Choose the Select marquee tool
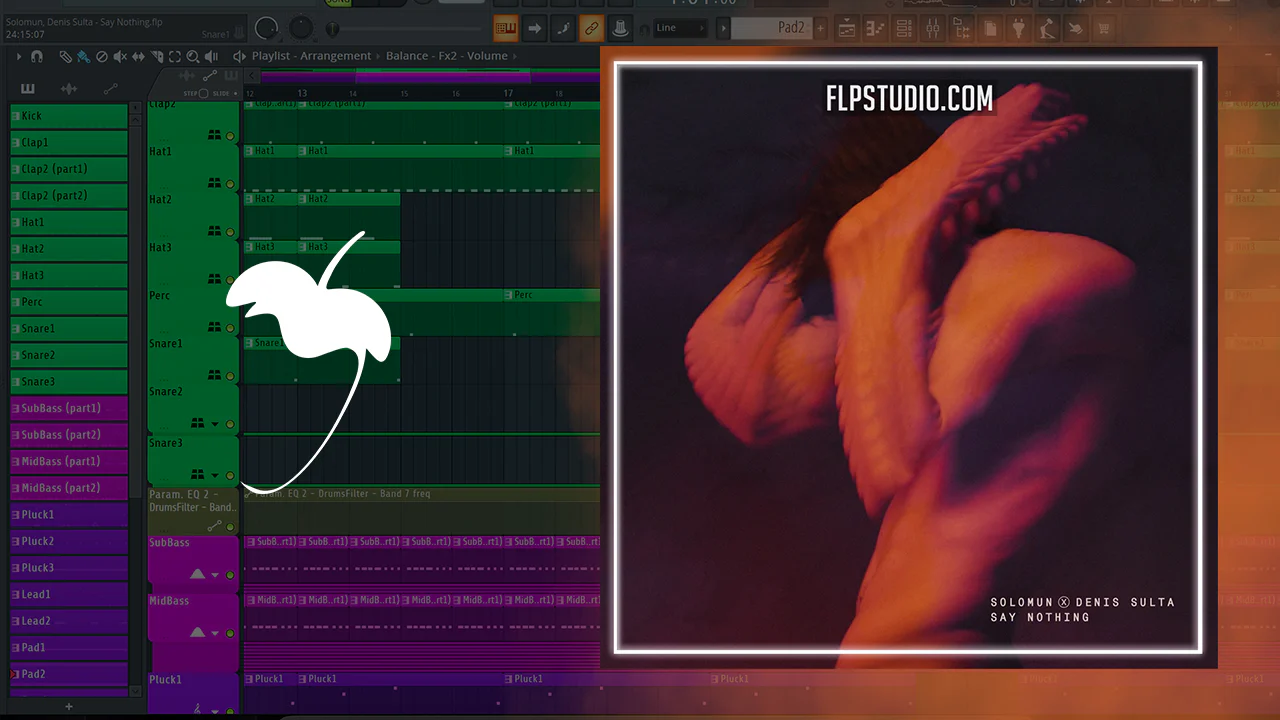 pyautogui.click(x=175, y=57)
